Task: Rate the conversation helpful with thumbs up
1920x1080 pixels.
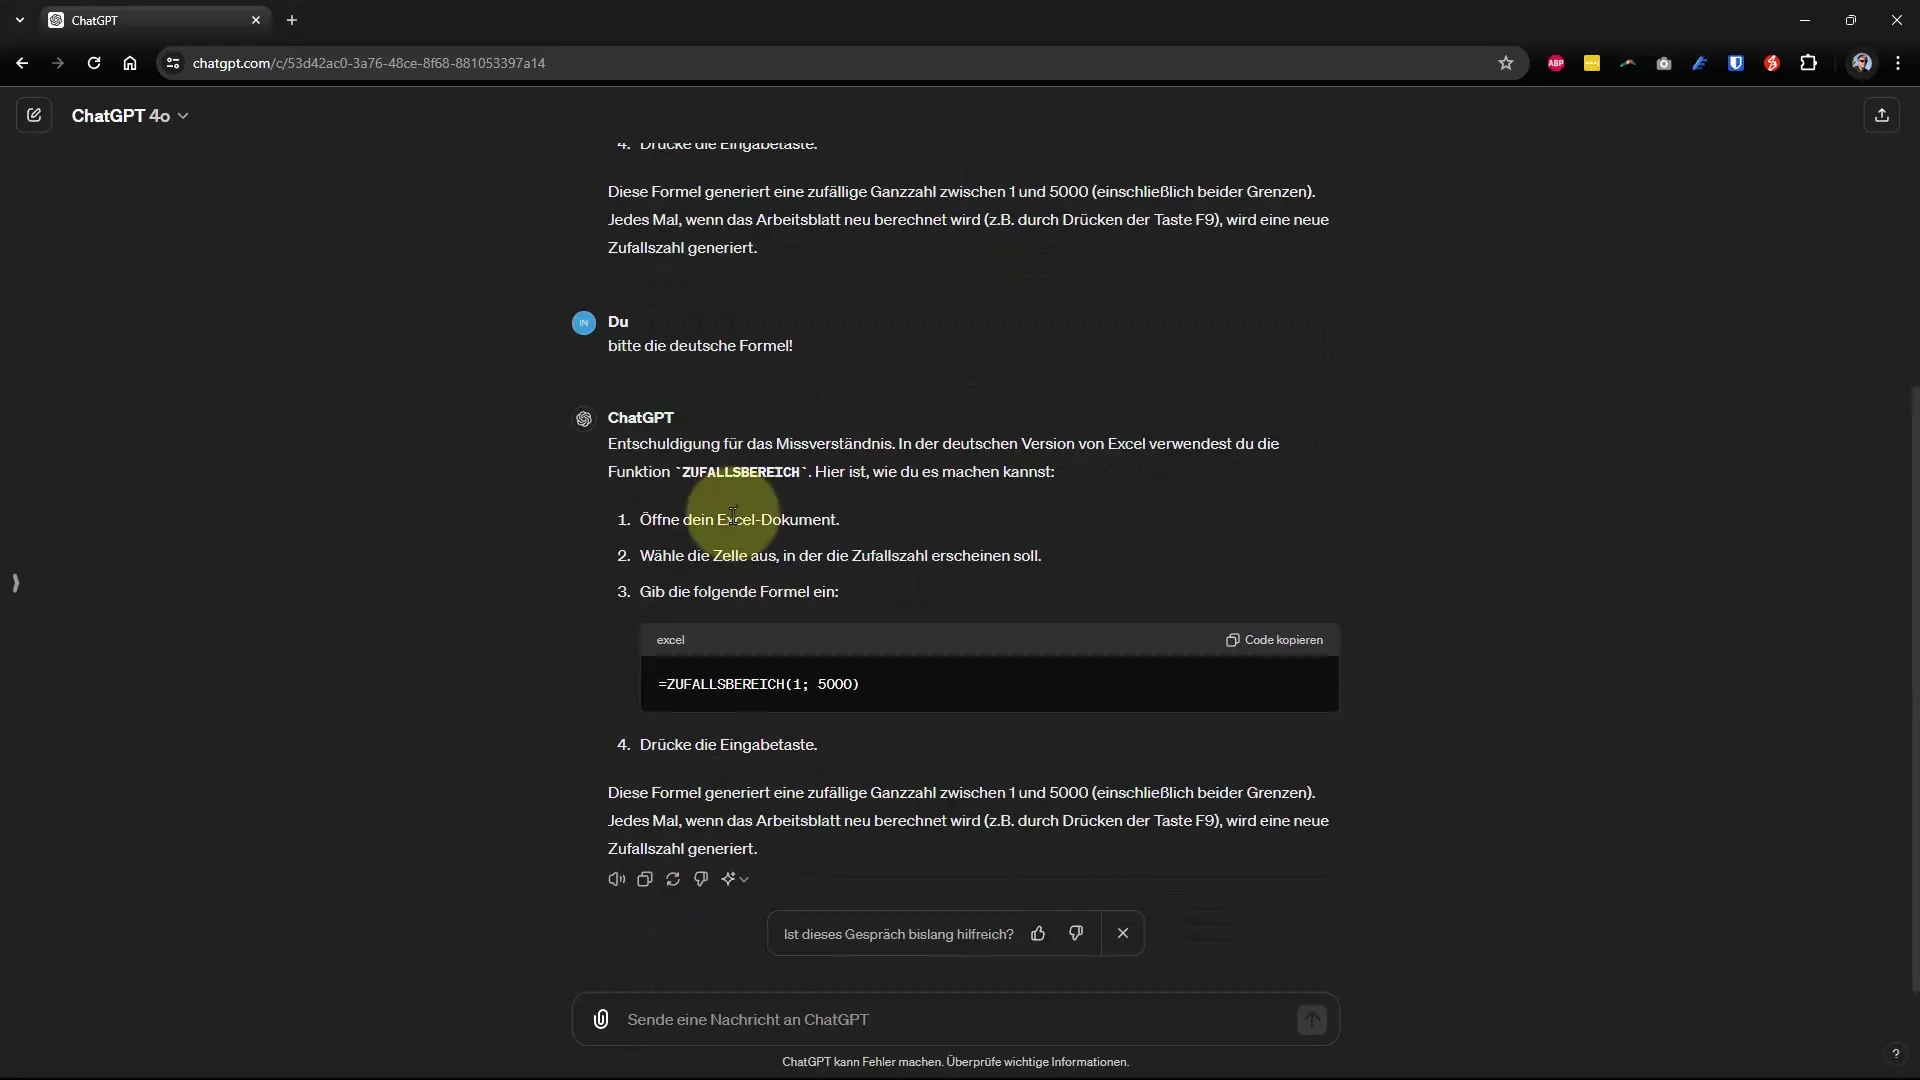Action: coord(1038,933)
